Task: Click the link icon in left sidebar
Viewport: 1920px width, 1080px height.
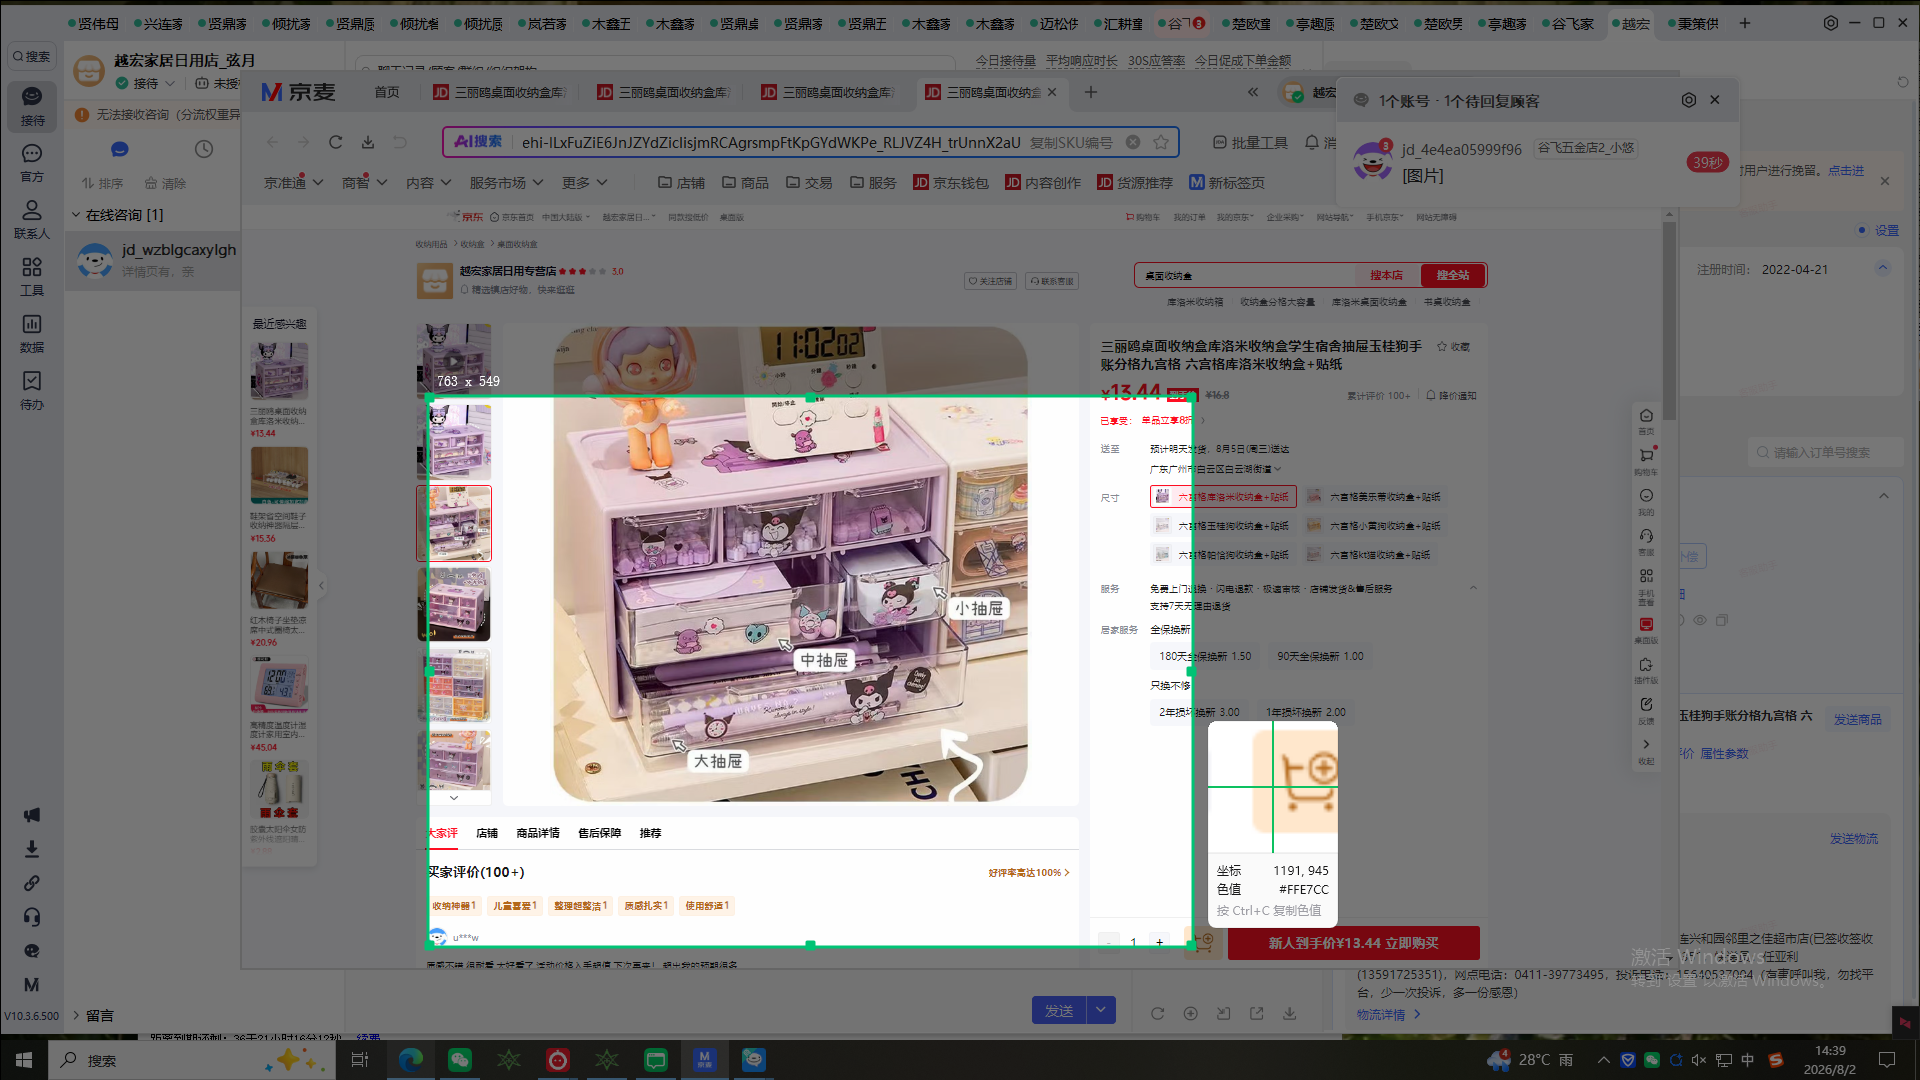Action: point(32,883)
